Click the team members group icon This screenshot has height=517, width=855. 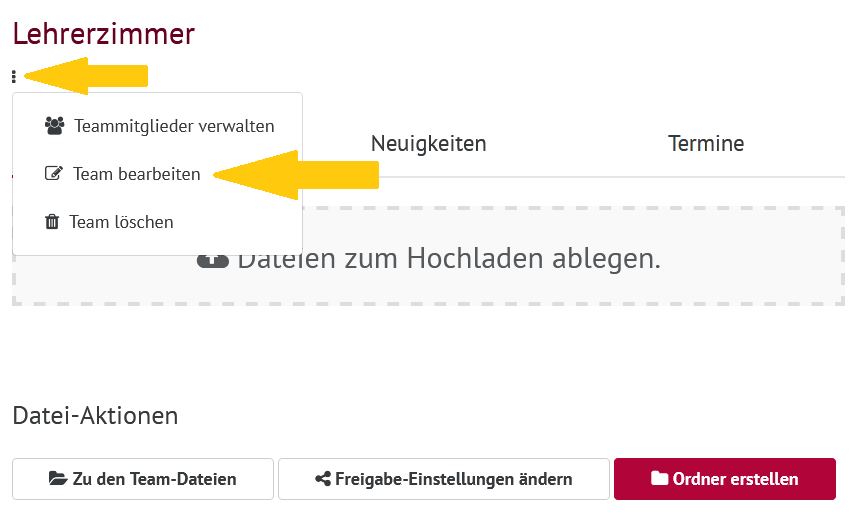tap(55, 126)
